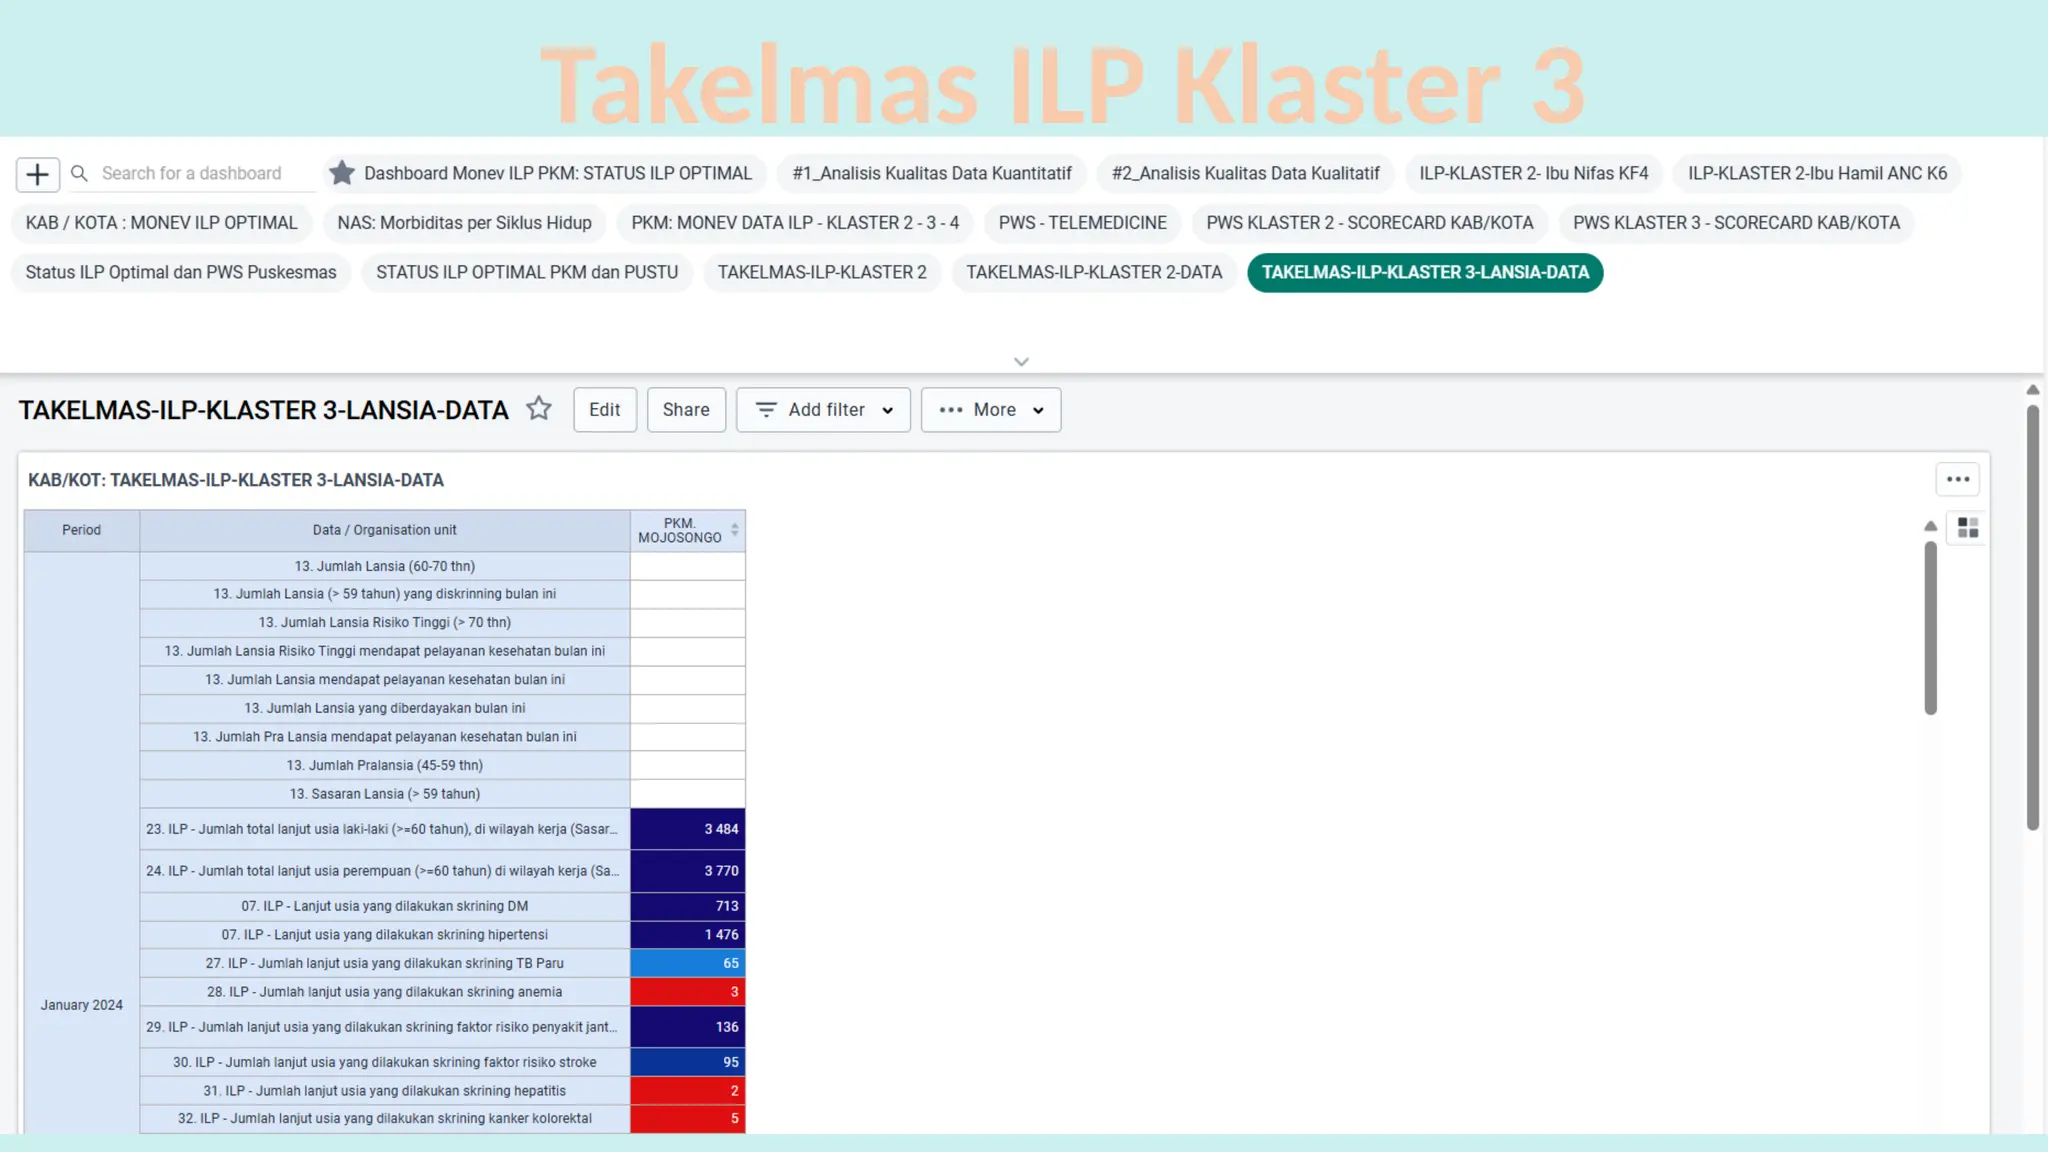
Task: Click the plus add dashboard icon
Action: (x=37, y=174)
